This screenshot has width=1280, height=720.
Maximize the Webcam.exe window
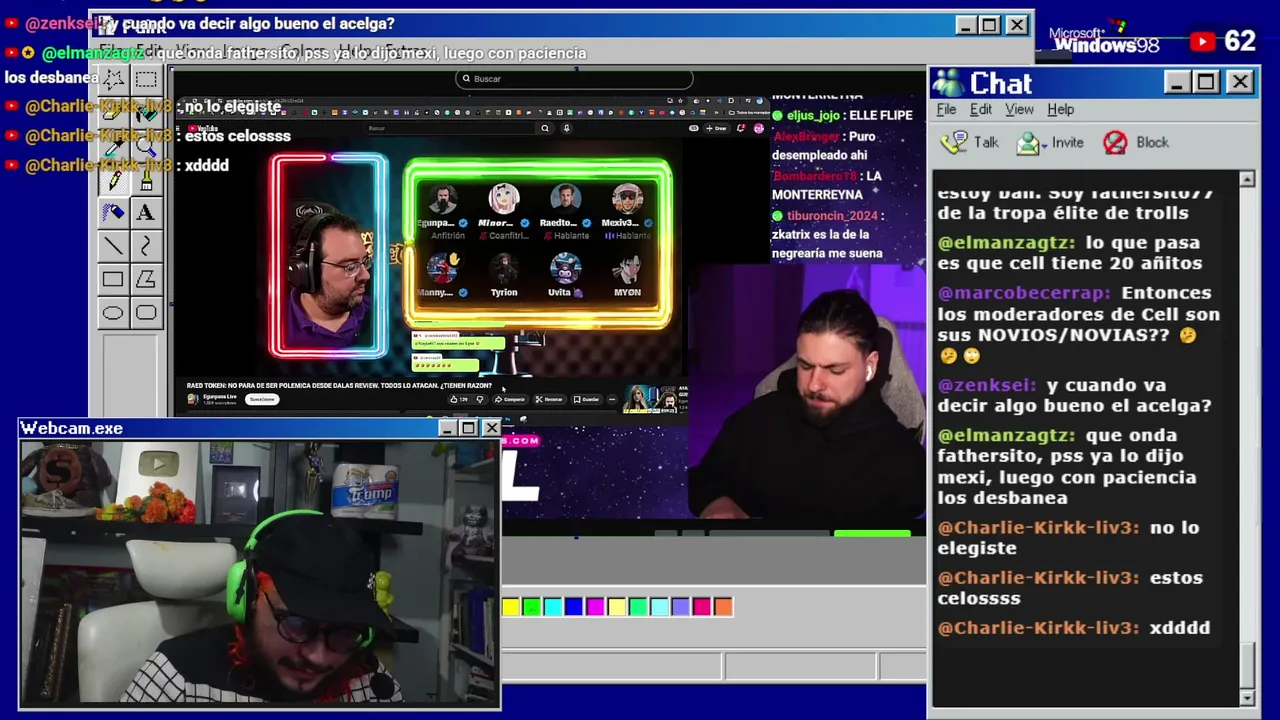[x=468, y=428]
